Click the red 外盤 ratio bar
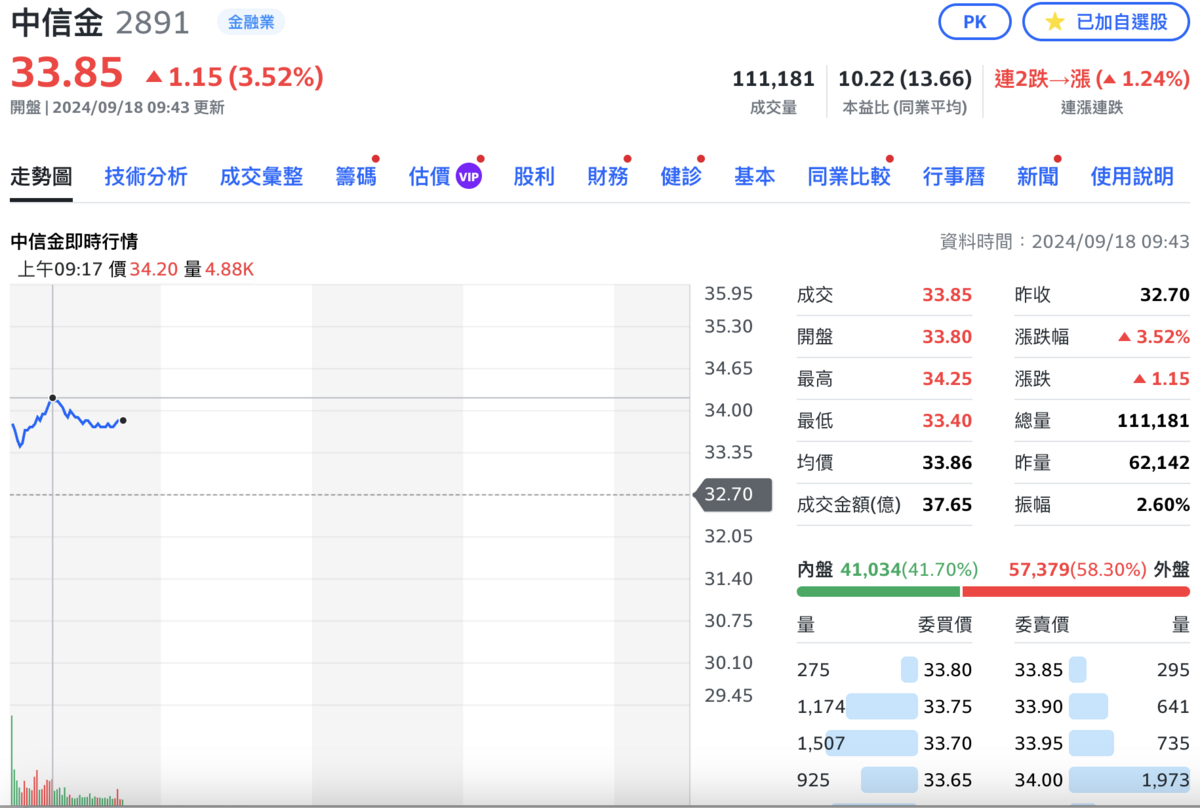The width and height of the screenshot is (1200, 808). tap(1076, 591)
